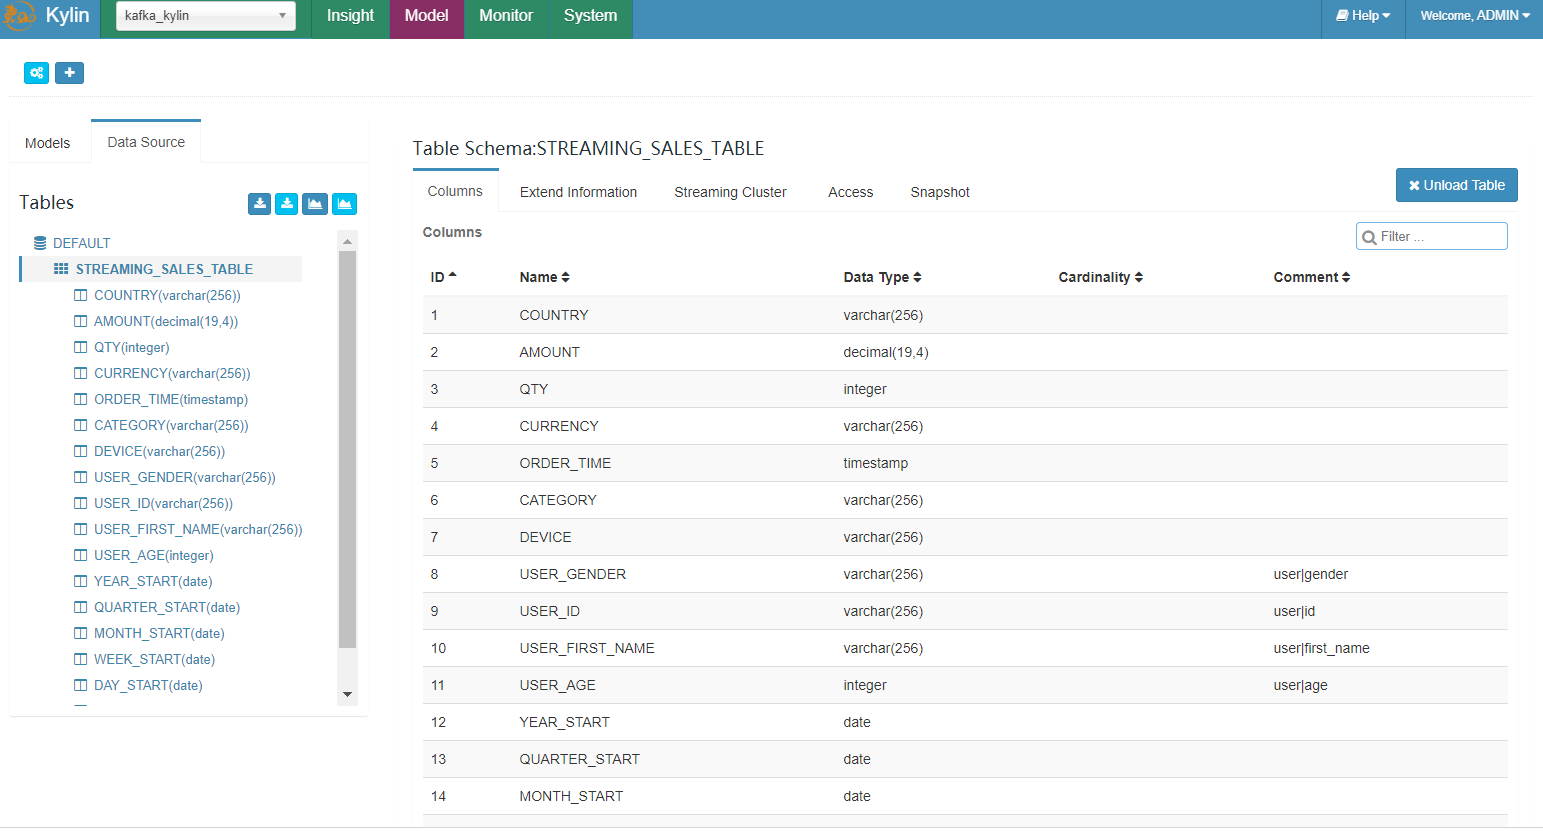
Task: Click the dark blue area-chart table icon
Action: click(x=315, y=204)
